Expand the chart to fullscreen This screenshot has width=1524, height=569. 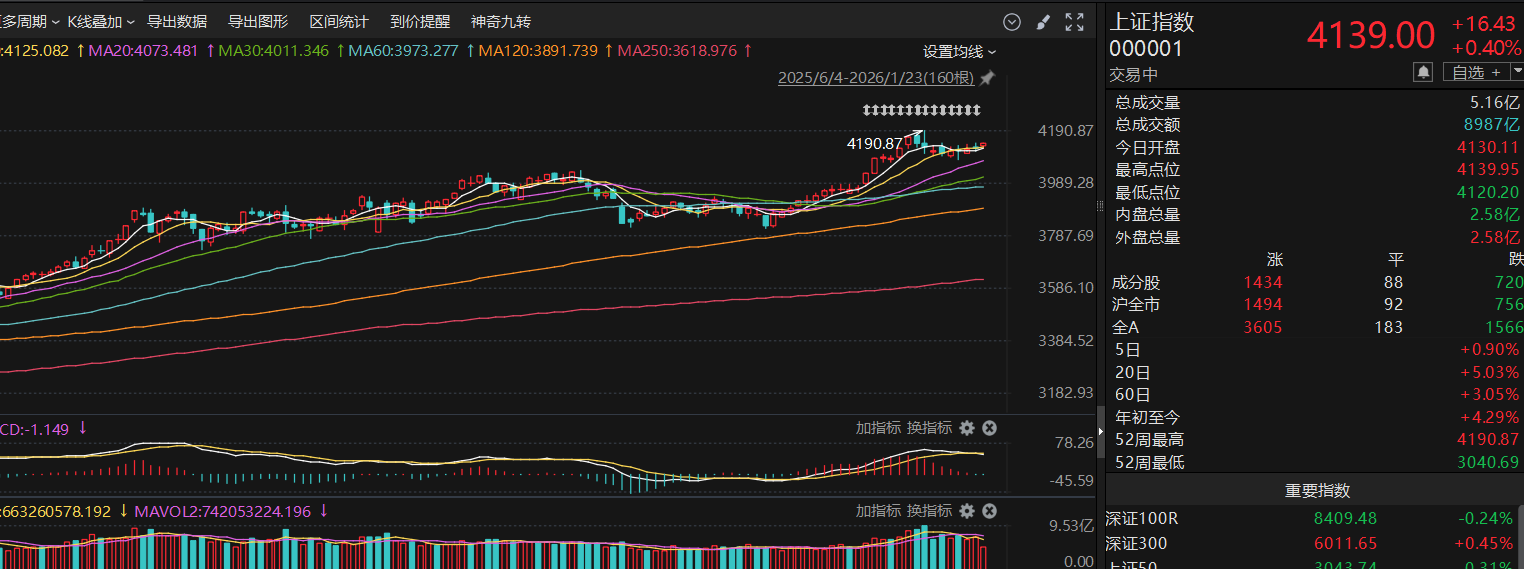coord(1074,22)
